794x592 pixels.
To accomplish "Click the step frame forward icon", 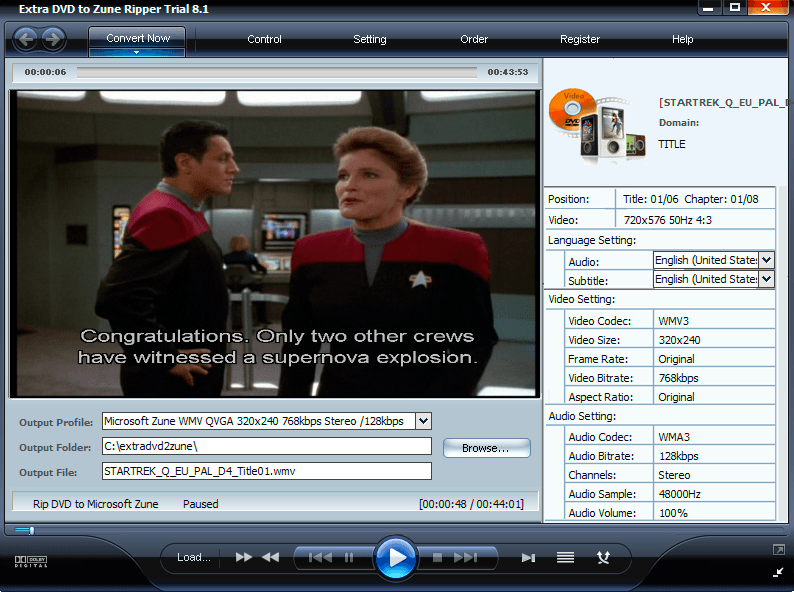I will (x=528, y=558).
